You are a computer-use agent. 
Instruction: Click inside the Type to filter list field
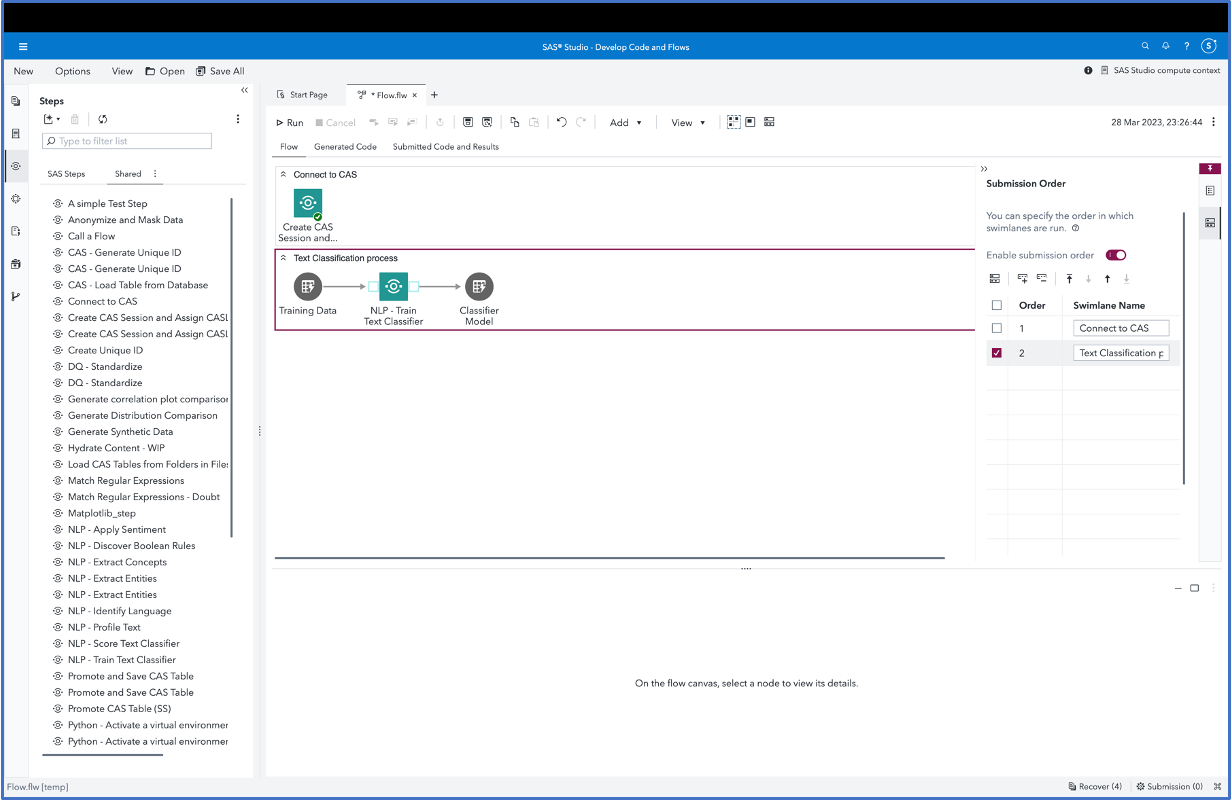(126, 140)
